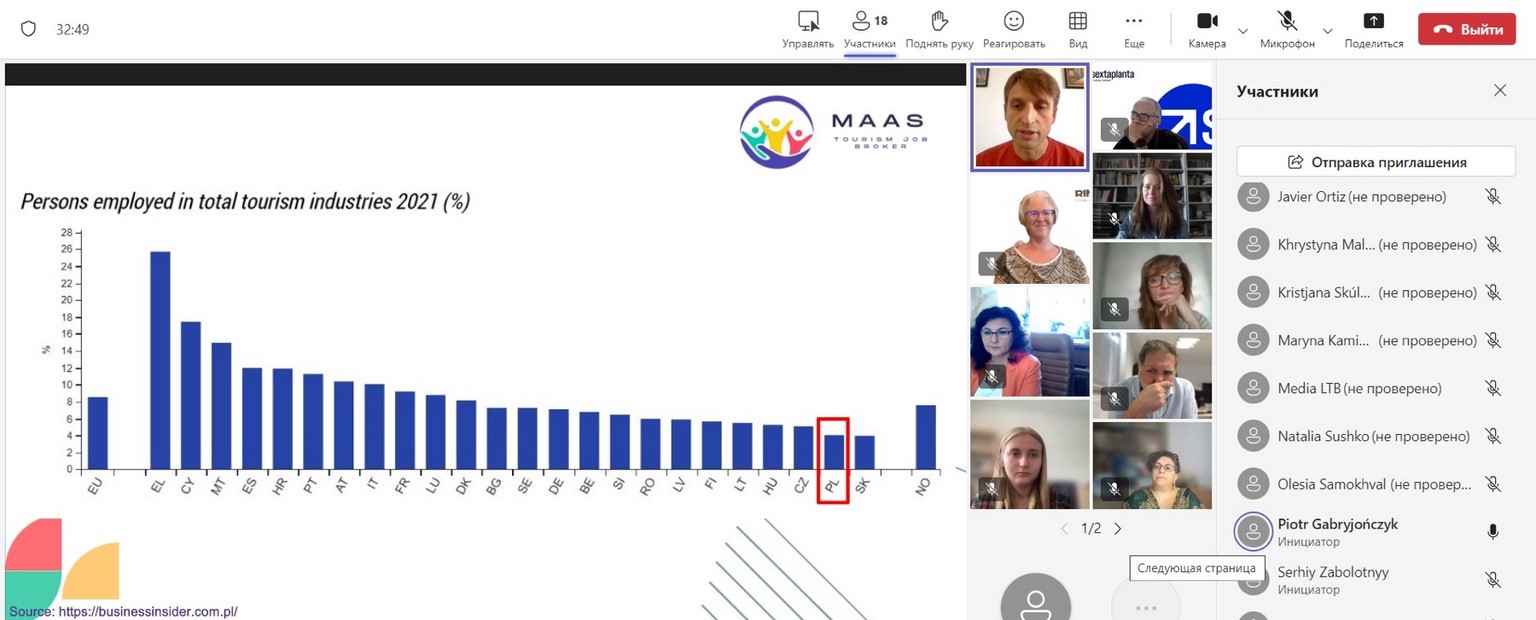
Task: Close the Участники side panel
Action: click(x=1500, y=91)
